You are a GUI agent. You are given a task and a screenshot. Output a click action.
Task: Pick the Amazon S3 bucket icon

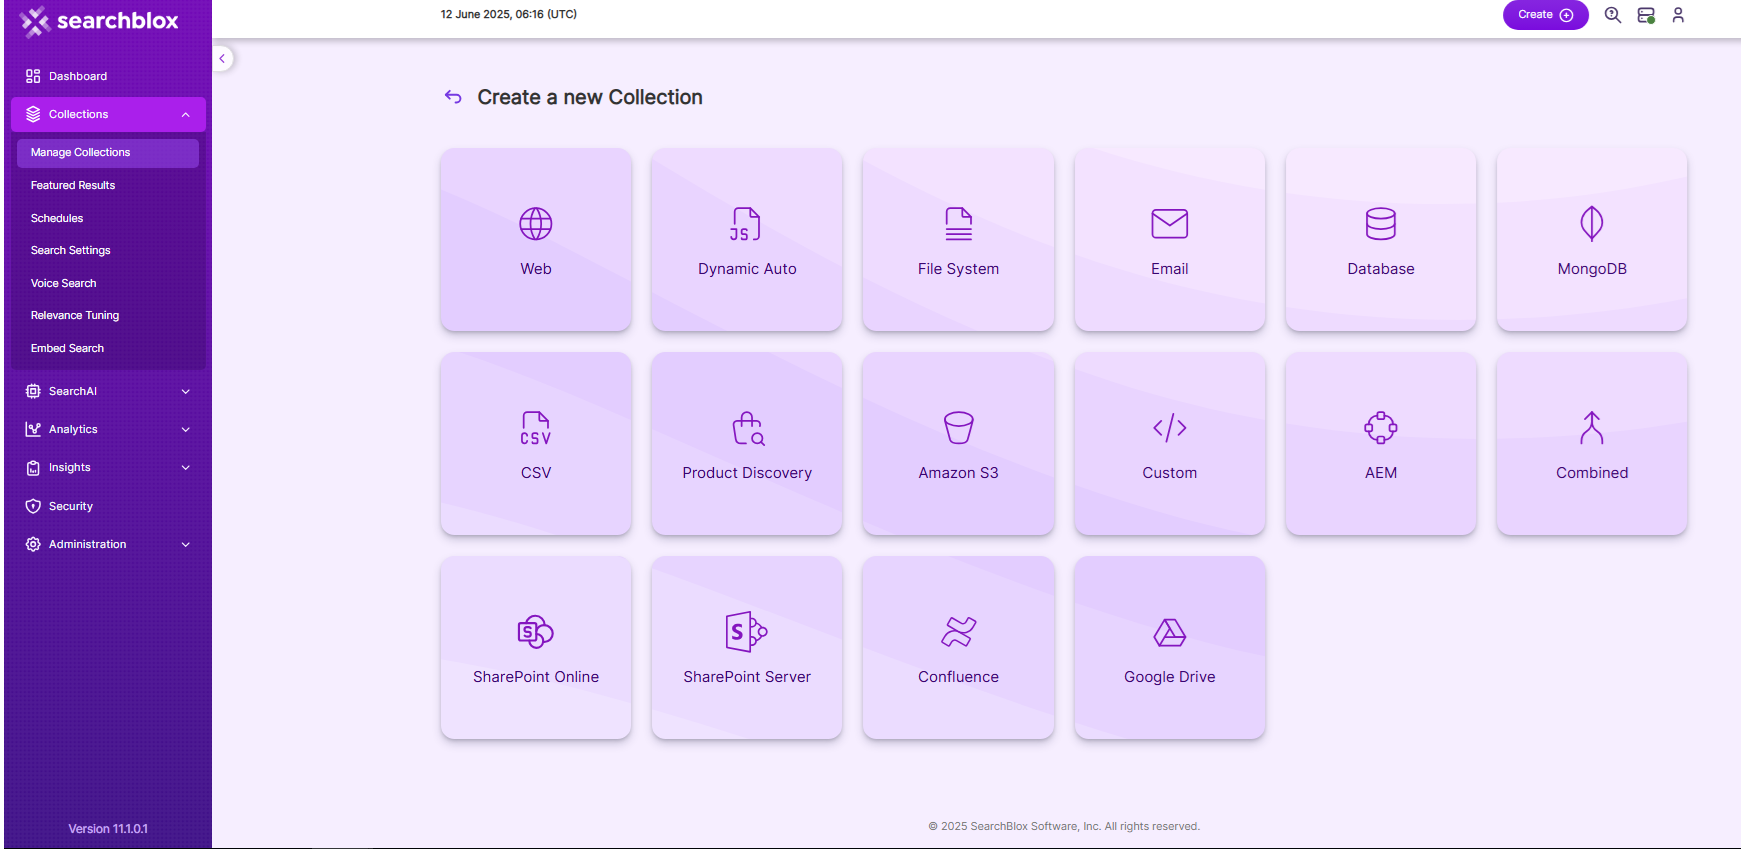pos(958,428)
